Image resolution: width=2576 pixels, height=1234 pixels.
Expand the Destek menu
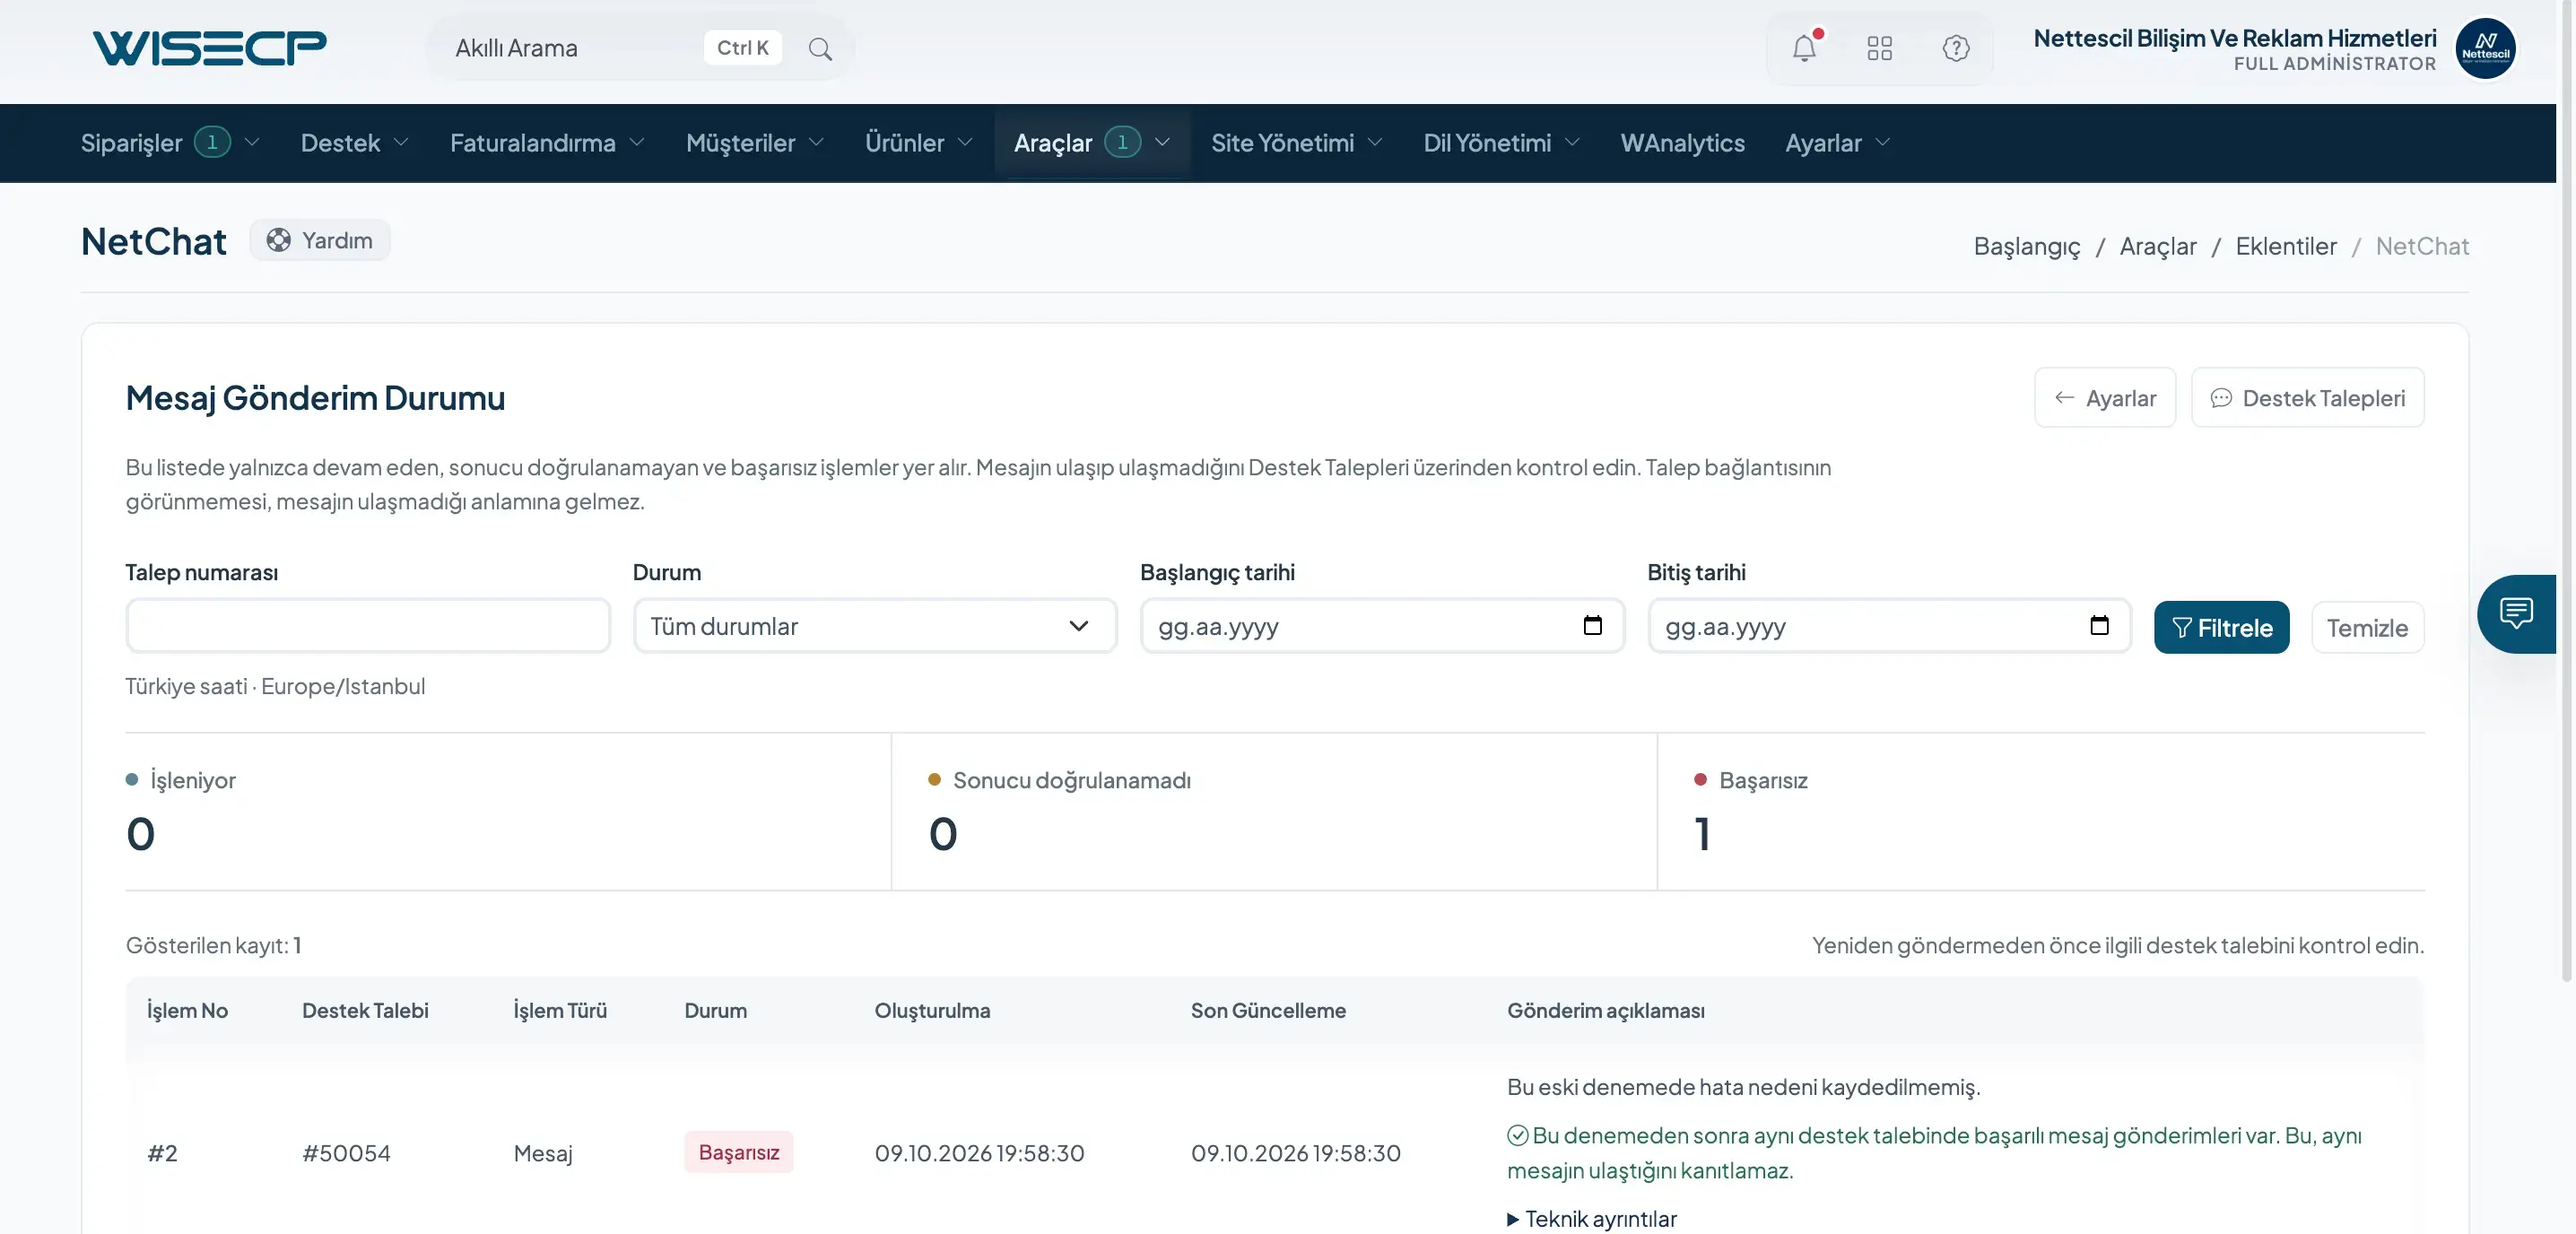pos(354,143)
